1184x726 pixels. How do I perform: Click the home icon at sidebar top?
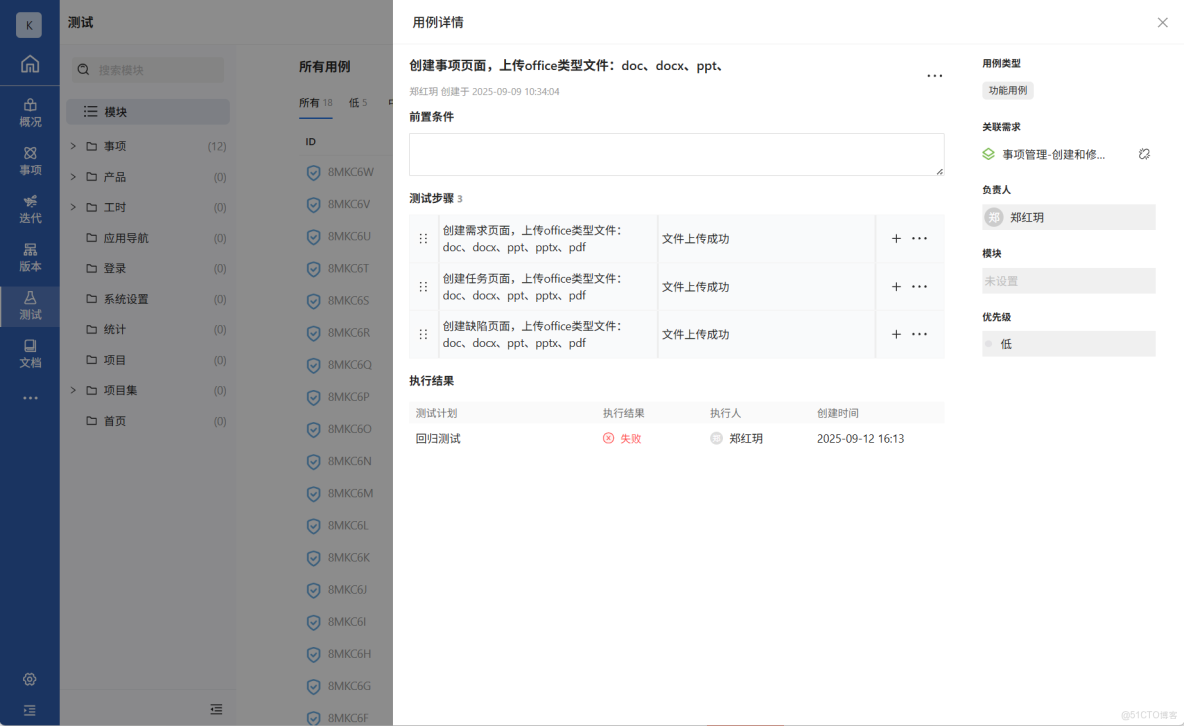(x=29, y=63)
